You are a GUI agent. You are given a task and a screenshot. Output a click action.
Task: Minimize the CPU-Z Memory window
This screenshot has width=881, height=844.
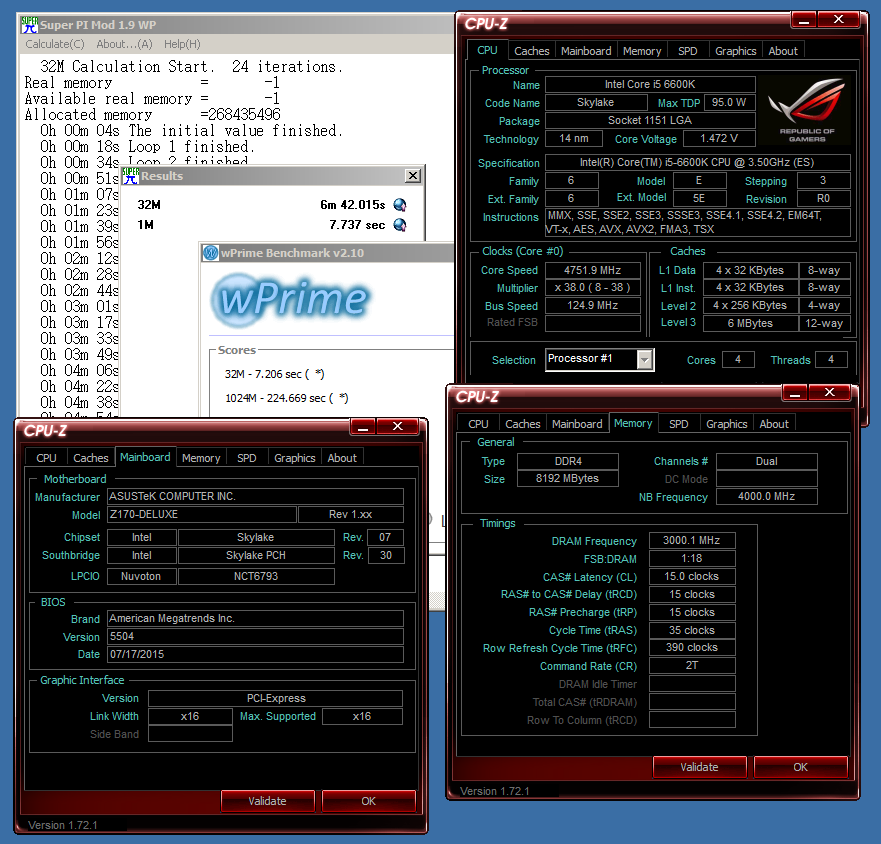(x=795, y=393)
